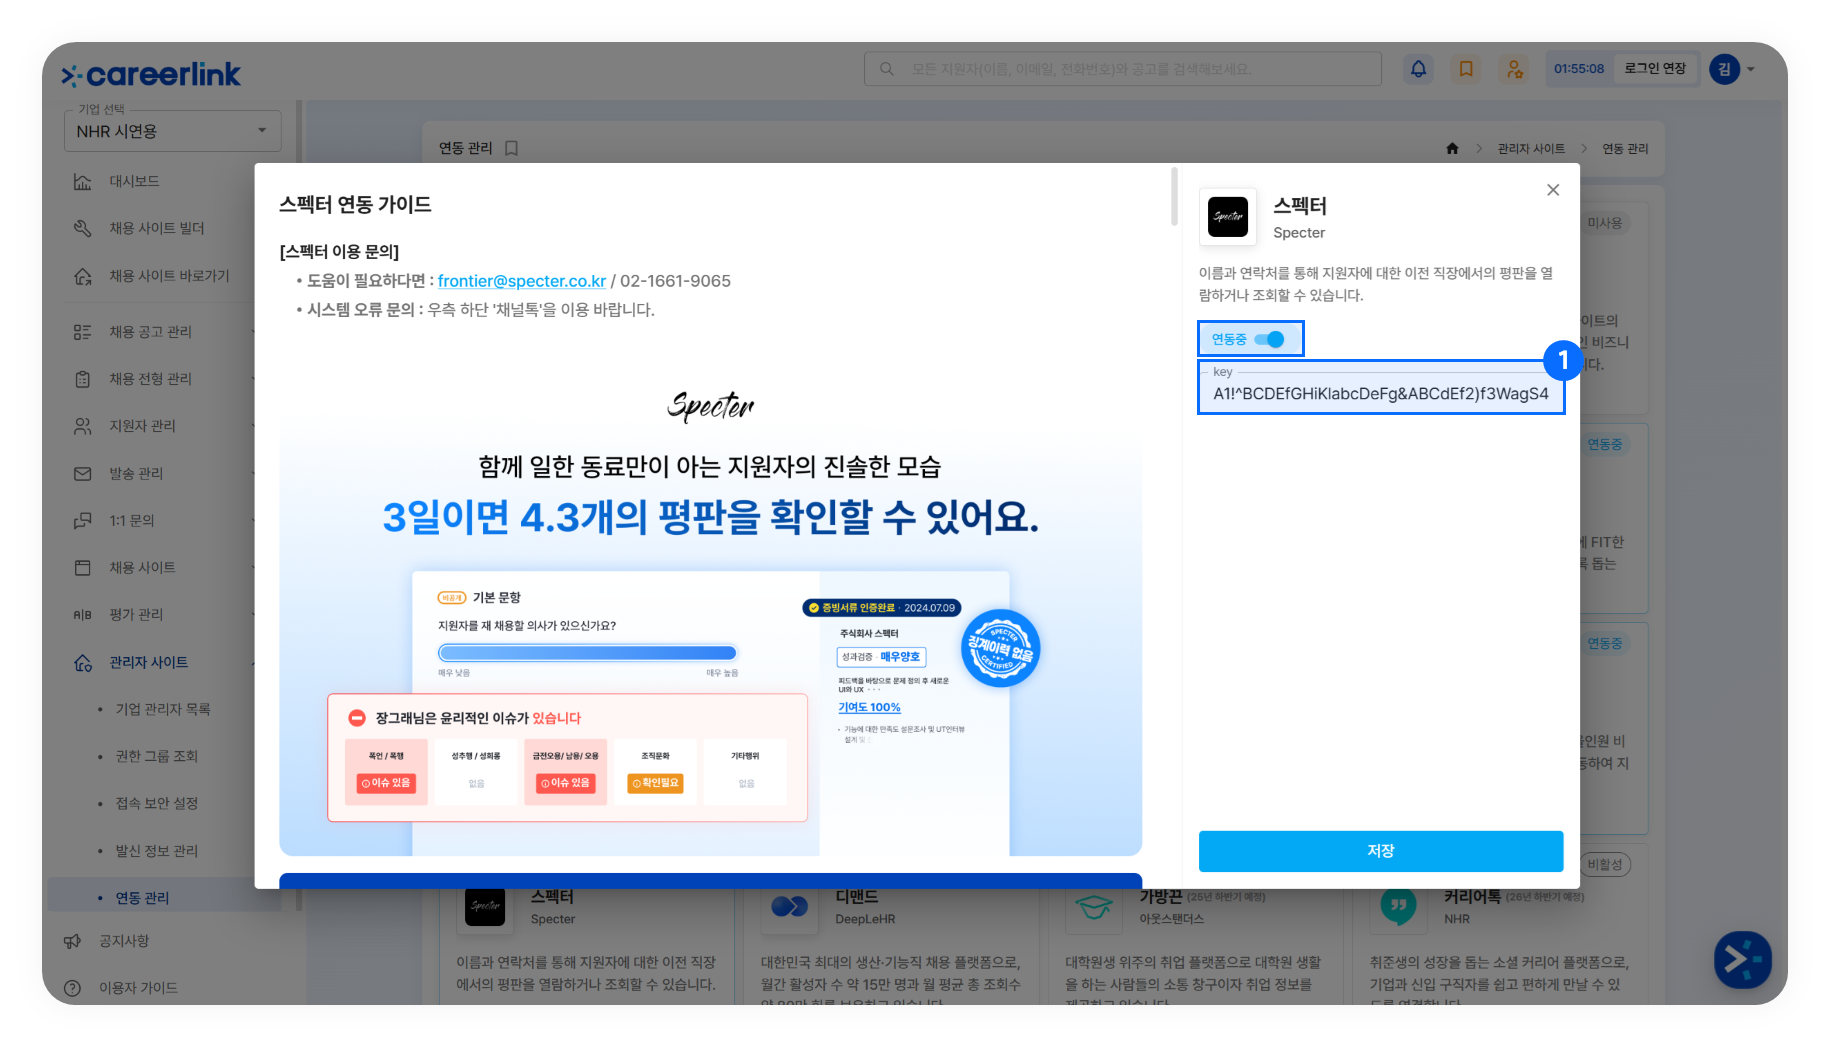Screen dimensions: 1830x1047
Task: Click the 채용 전형 관리 clipboard icon
Action: (83, 379)
